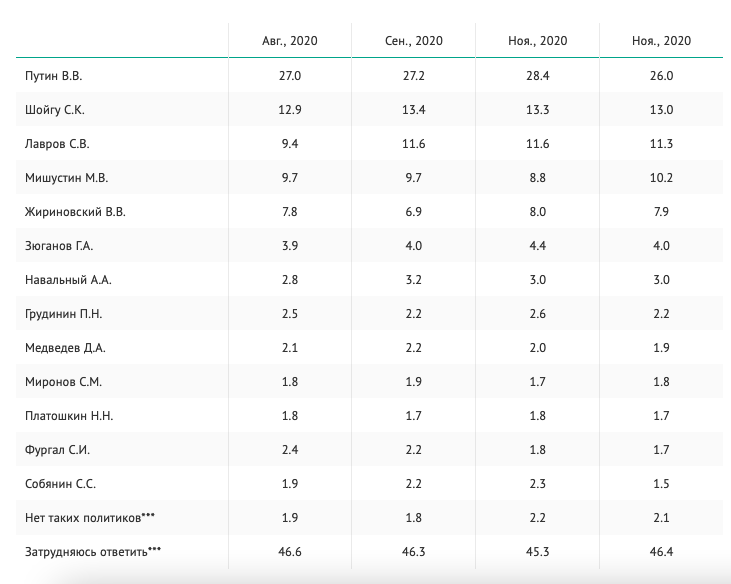The image size is (731, 584).
Task: Click the name "Фургал С.И."
Action: [x=57, y=450]
